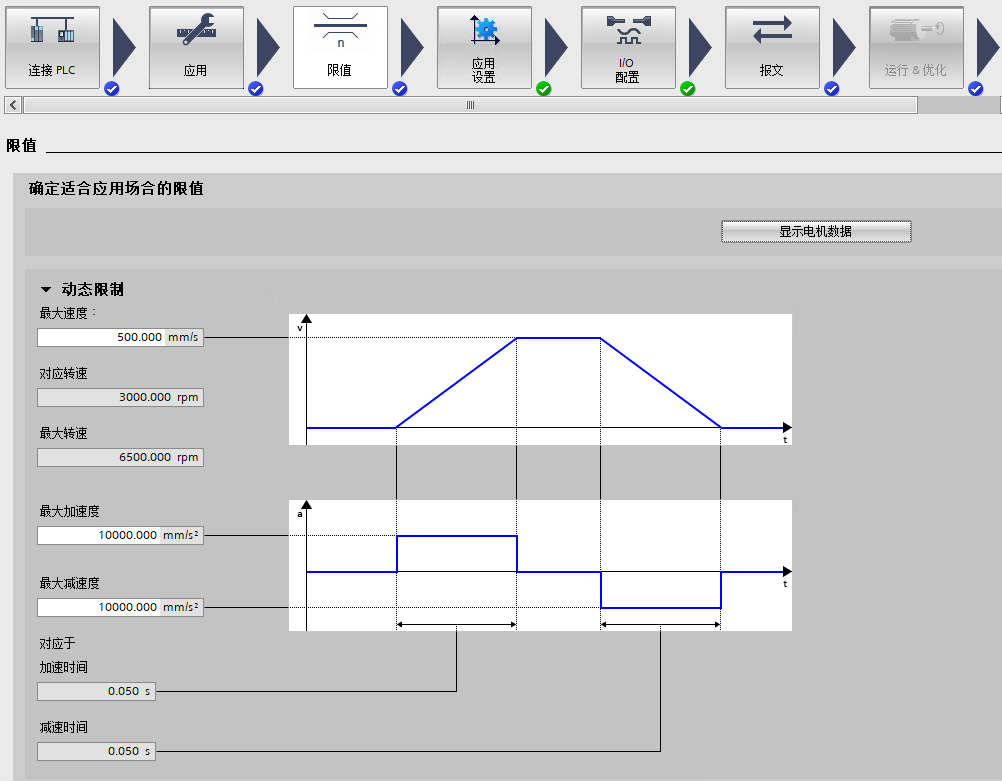1002x781 pixels.
Task: Click the 对应转速 label
Action: point(63,373)
